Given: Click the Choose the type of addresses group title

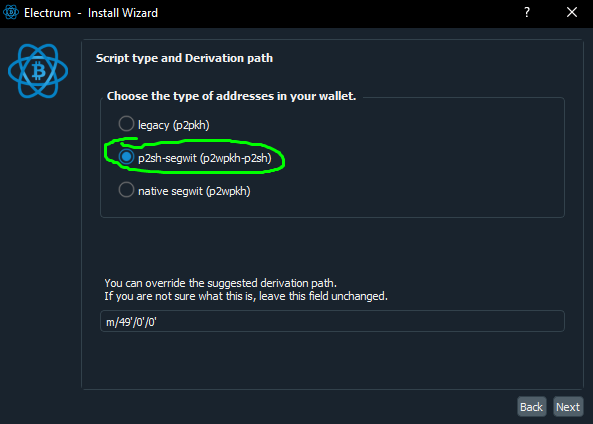Looking at the screenshot, I should 231,96.
